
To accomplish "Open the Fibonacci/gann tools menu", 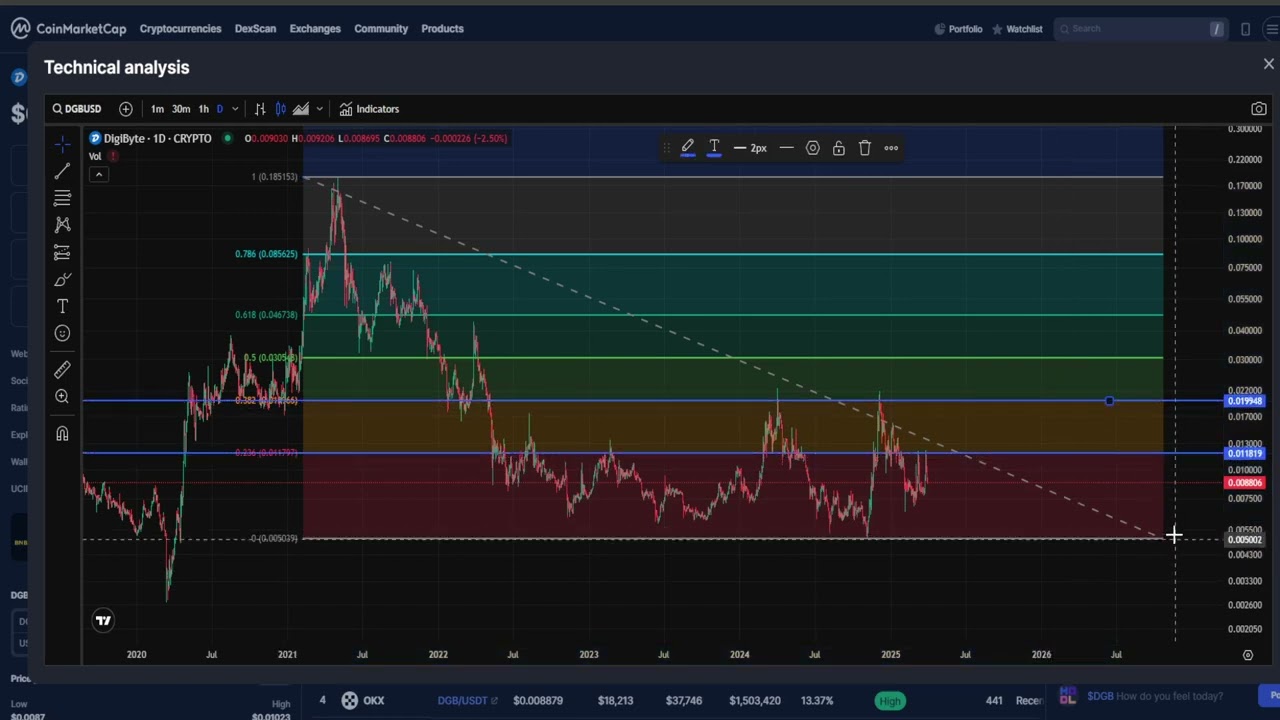I will 62,198.
